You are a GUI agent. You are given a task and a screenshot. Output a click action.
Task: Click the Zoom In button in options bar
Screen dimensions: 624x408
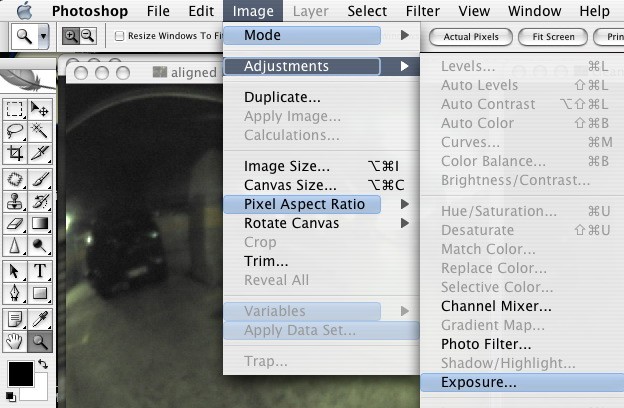click(70, 36)
